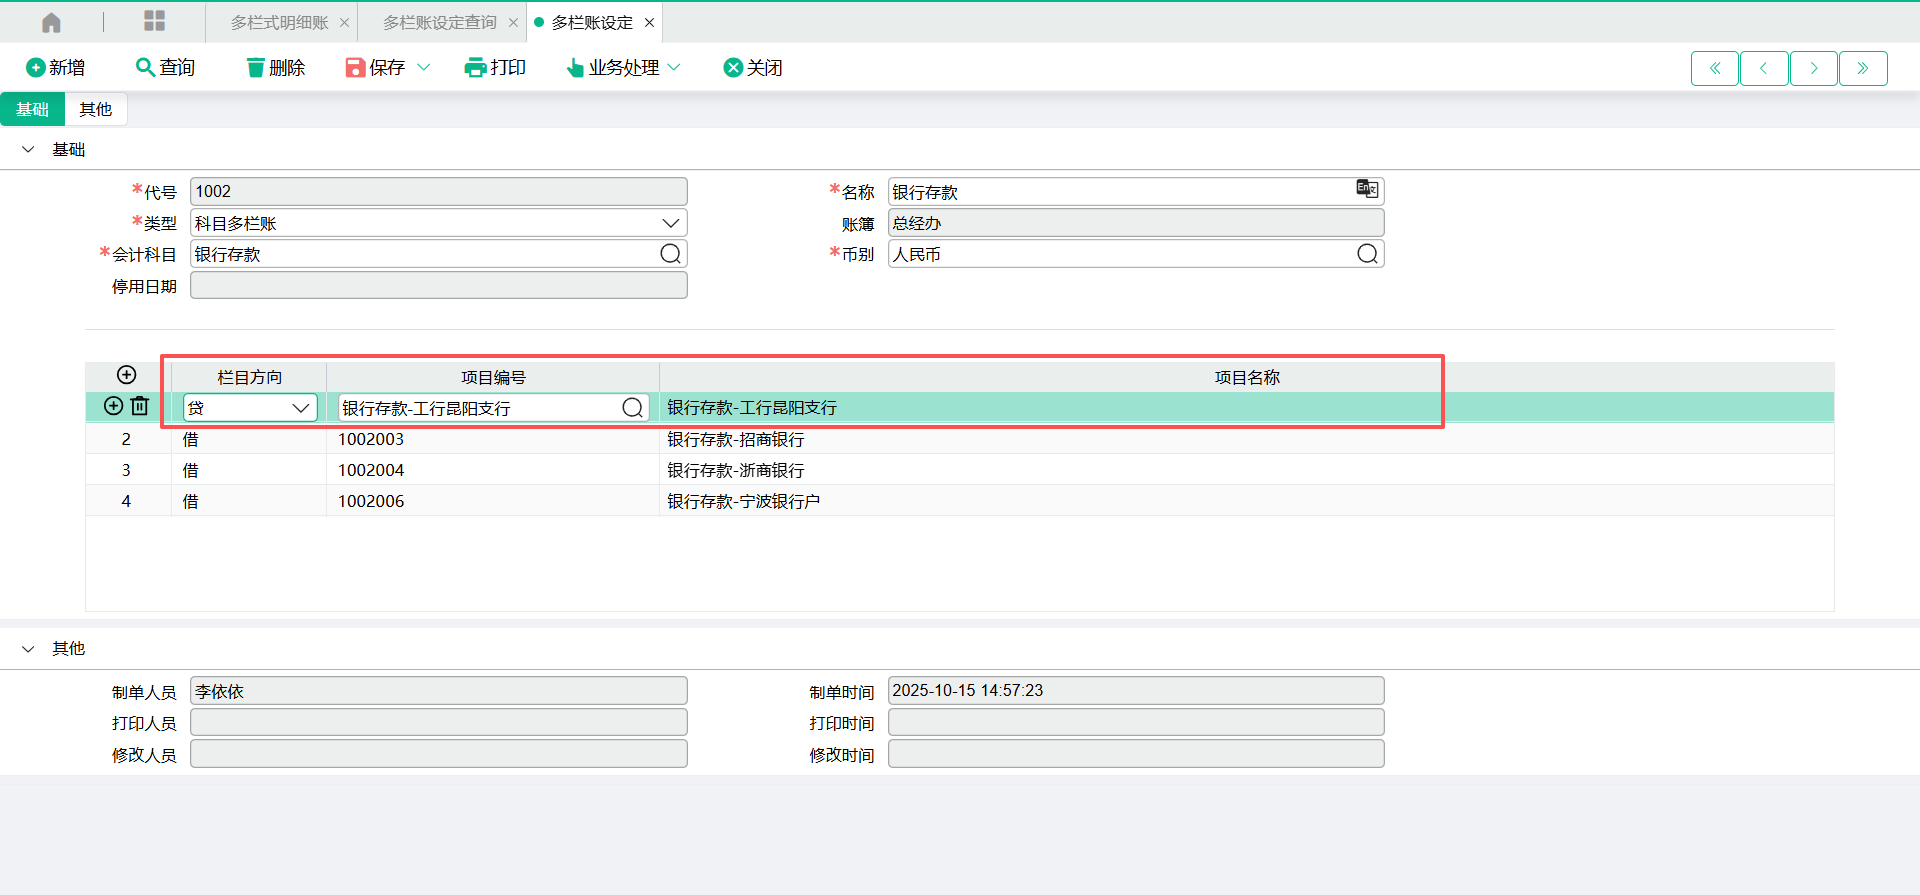1920x895 pixels.
Task: Switch to 多栏式明细账 tab
Action: (x=279, y=22)
